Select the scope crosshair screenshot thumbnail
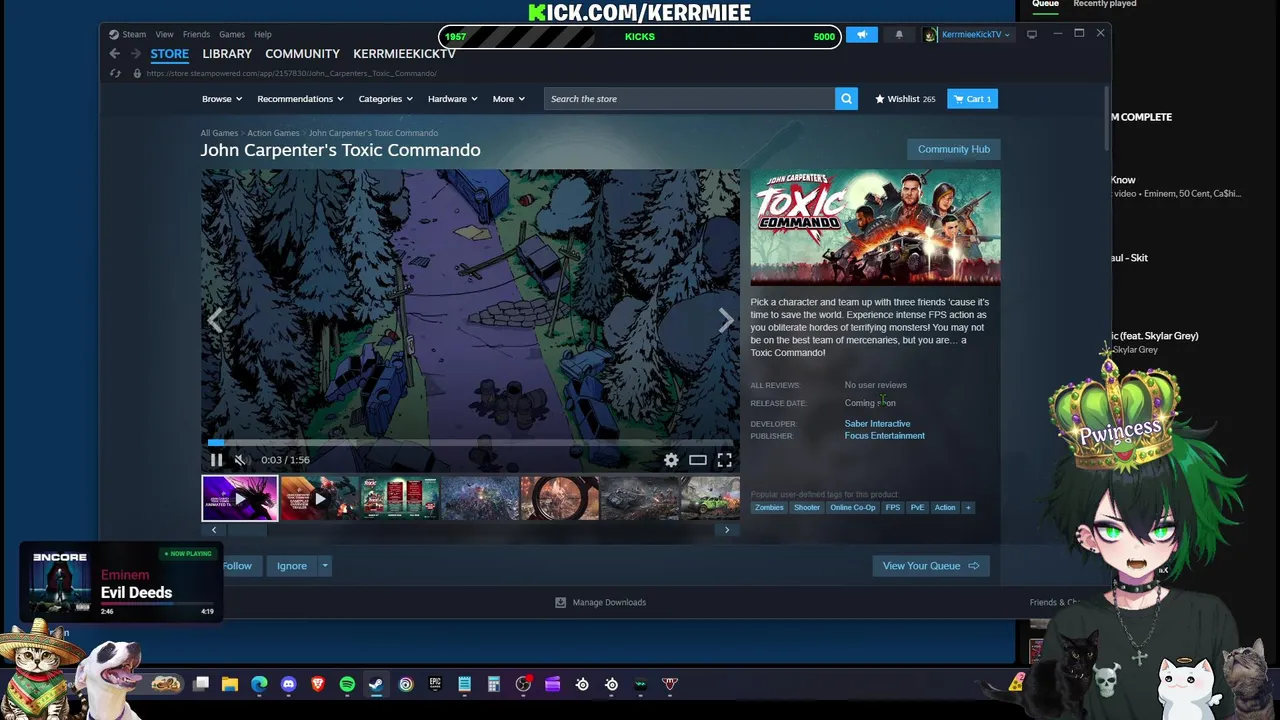 coord(560,498)
